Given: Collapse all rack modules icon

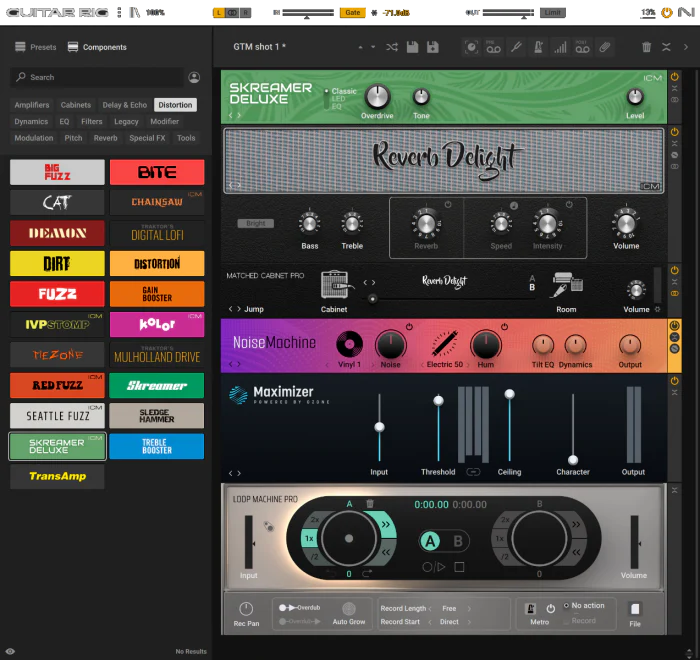Looking at the screenshot, I should pos(666,47).
